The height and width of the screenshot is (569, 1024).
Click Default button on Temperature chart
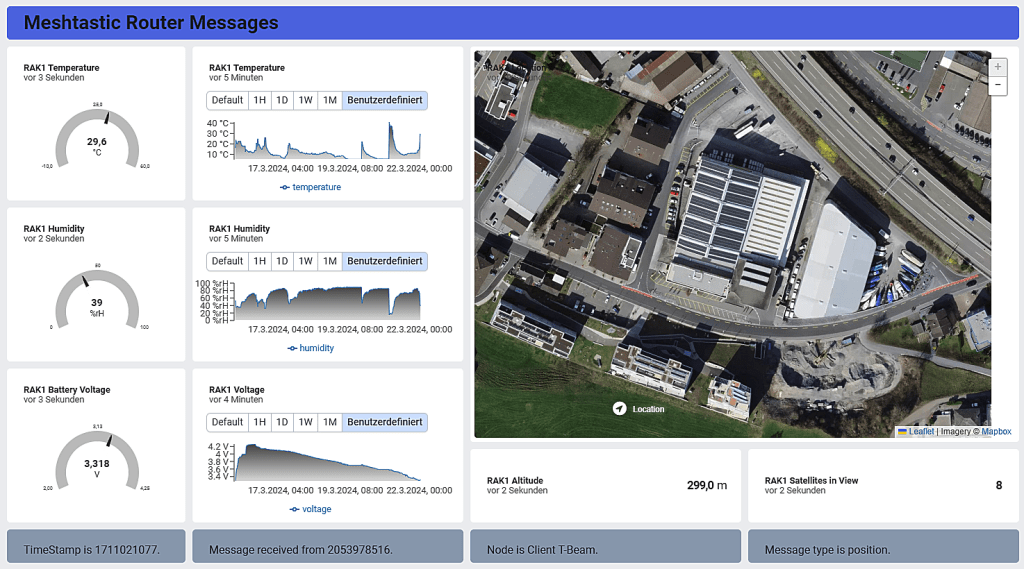[x=227, y=100]
